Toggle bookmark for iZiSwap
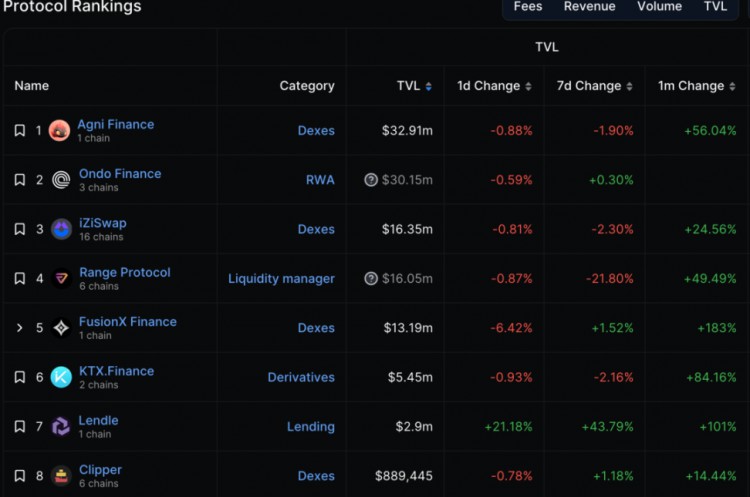The height and width of the screenshot is (497, 750). [x=19, y=229]
